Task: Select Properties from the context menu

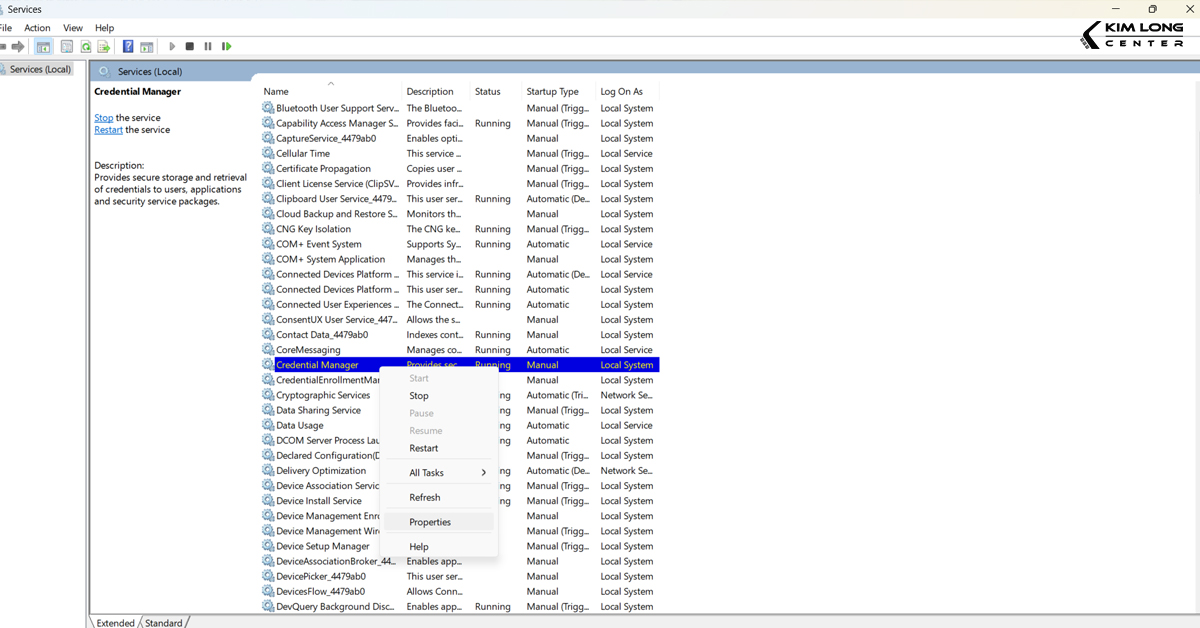Action: point(429,521)
